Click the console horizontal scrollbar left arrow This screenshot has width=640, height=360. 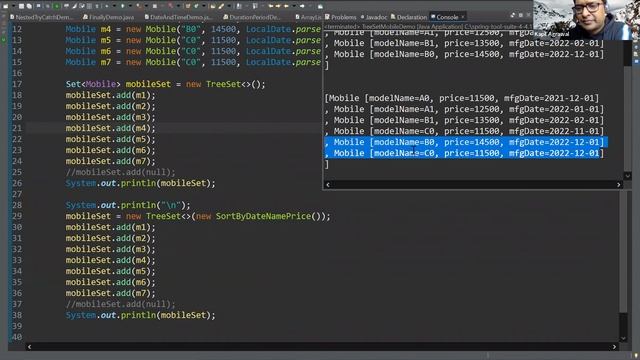point(328,185)
